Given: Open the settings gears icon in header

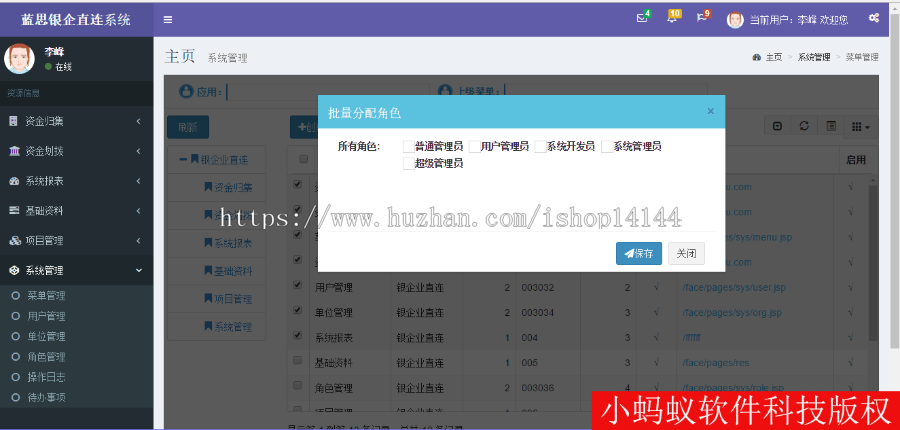Looking at the screenshot, I should [874, 18].
